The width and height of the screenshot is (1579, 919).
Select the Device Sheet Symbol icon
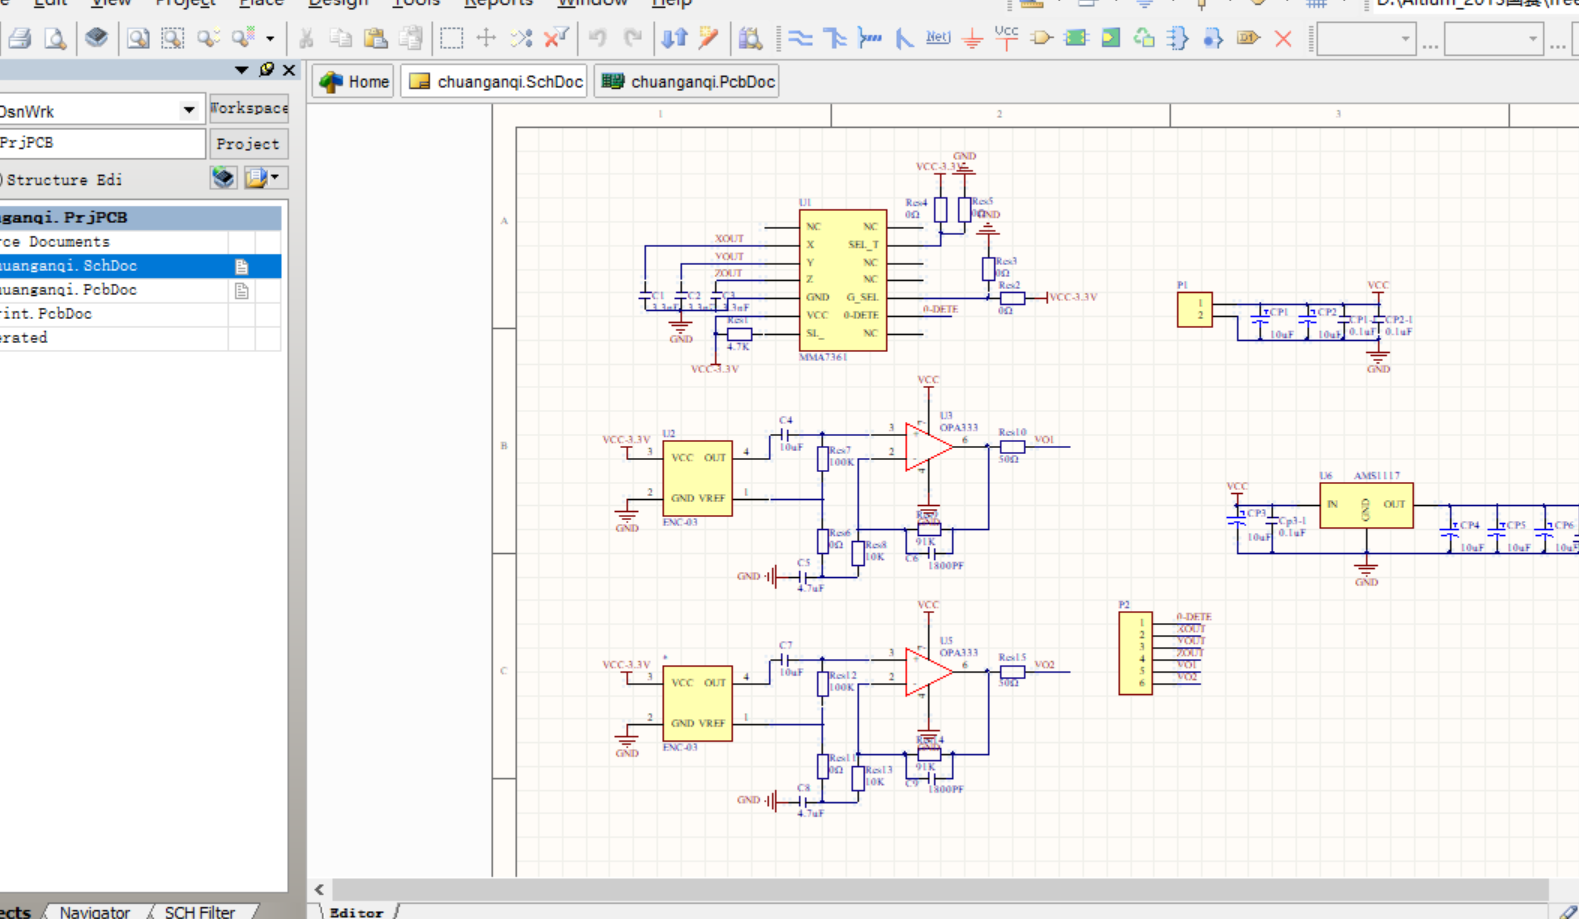(x=1144, y=39)
